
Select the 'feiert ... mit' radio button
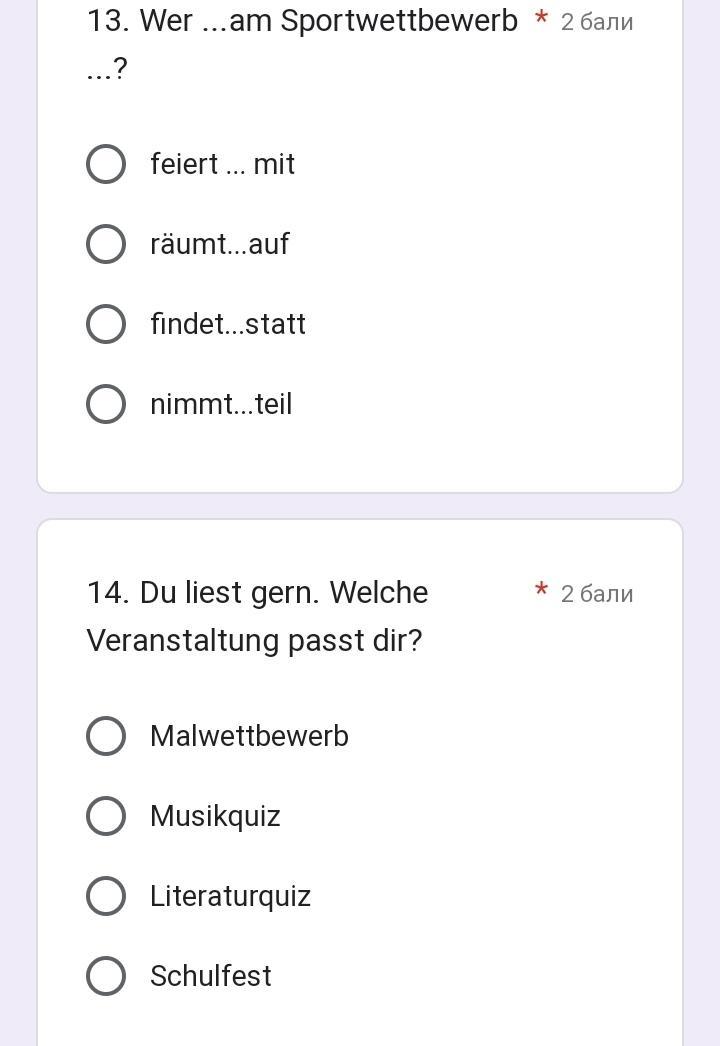coord(106,164)
